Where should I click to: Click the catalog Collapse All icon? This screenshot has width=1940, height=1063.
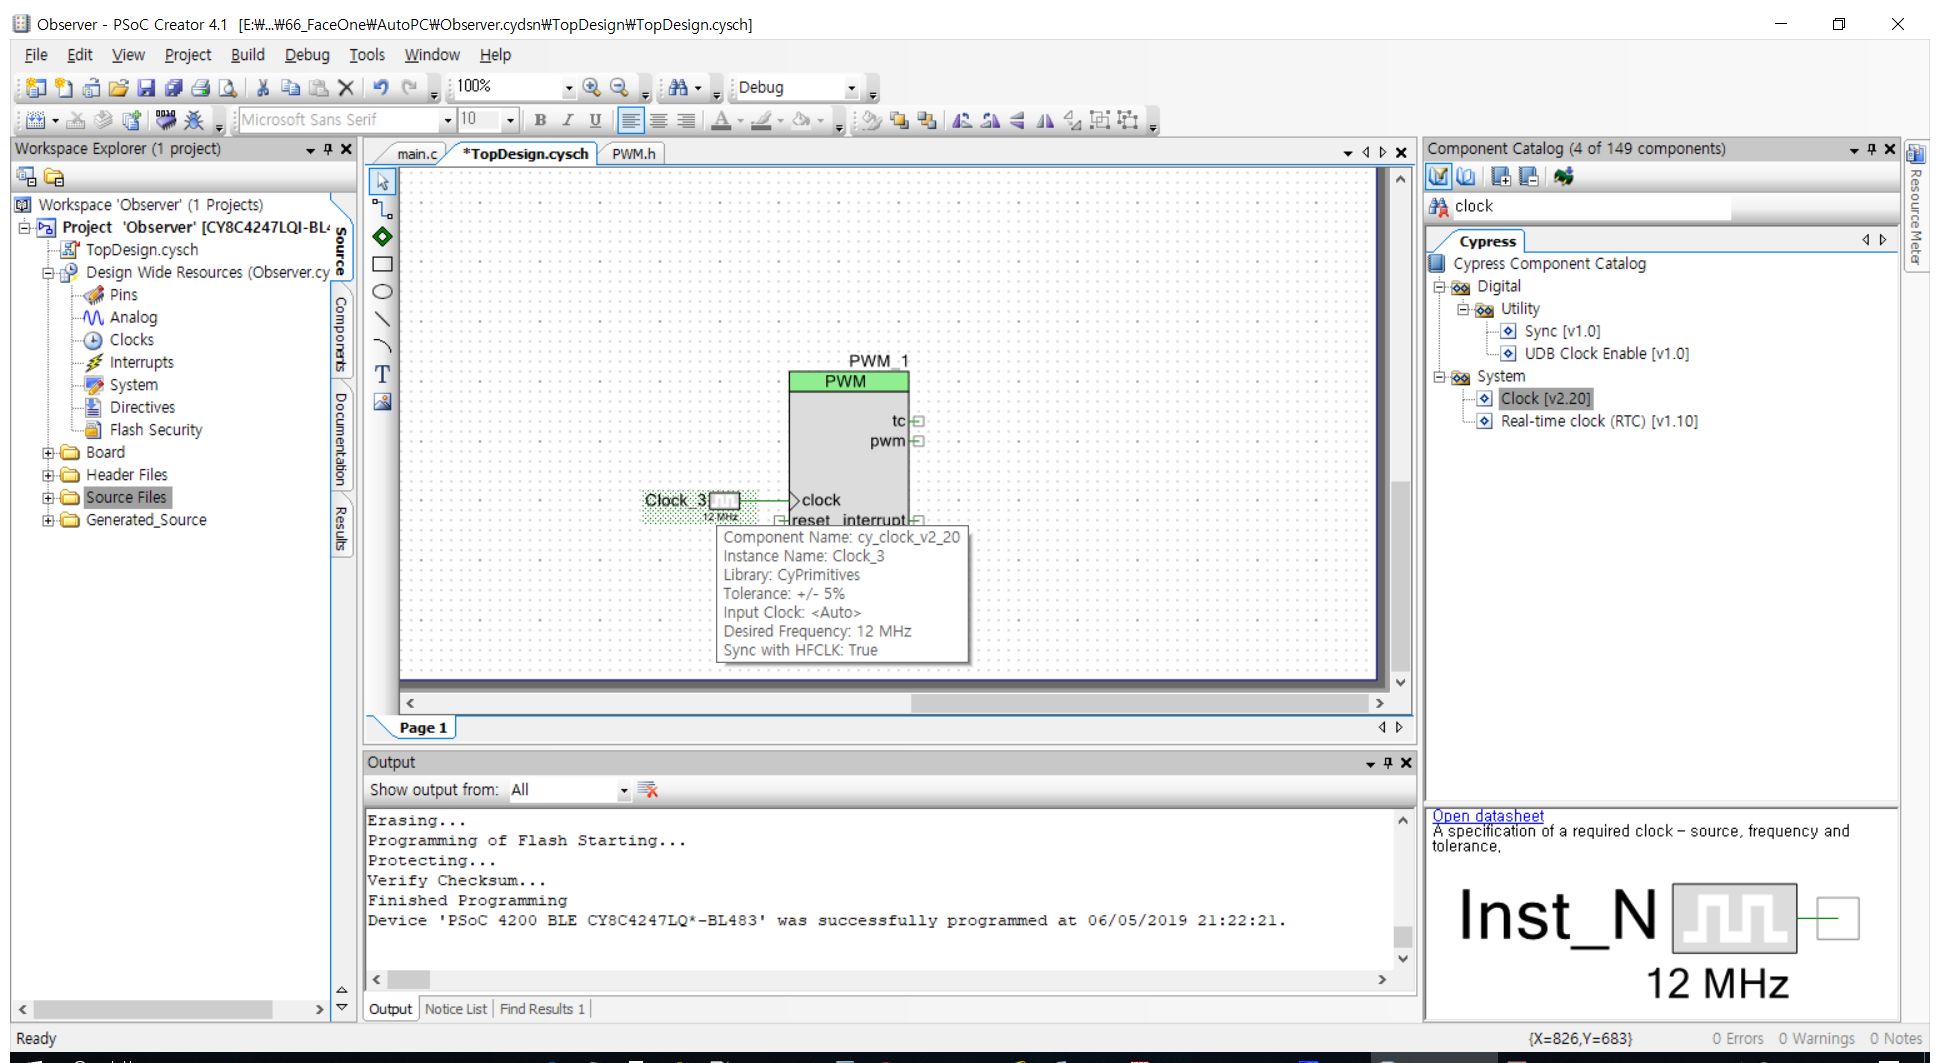pyautogui.click(x=1529, y=177)
